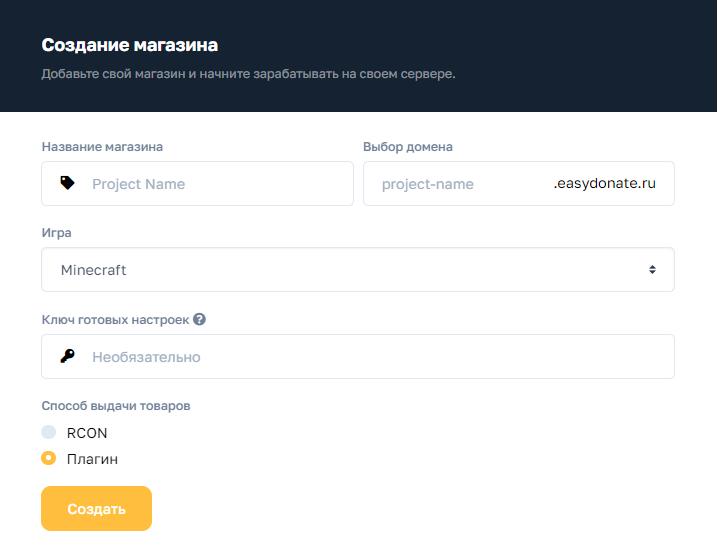This screenshot has height=552, width=717.
Task: Click the Способ выдачи товаров label
Action: [116, 406]
